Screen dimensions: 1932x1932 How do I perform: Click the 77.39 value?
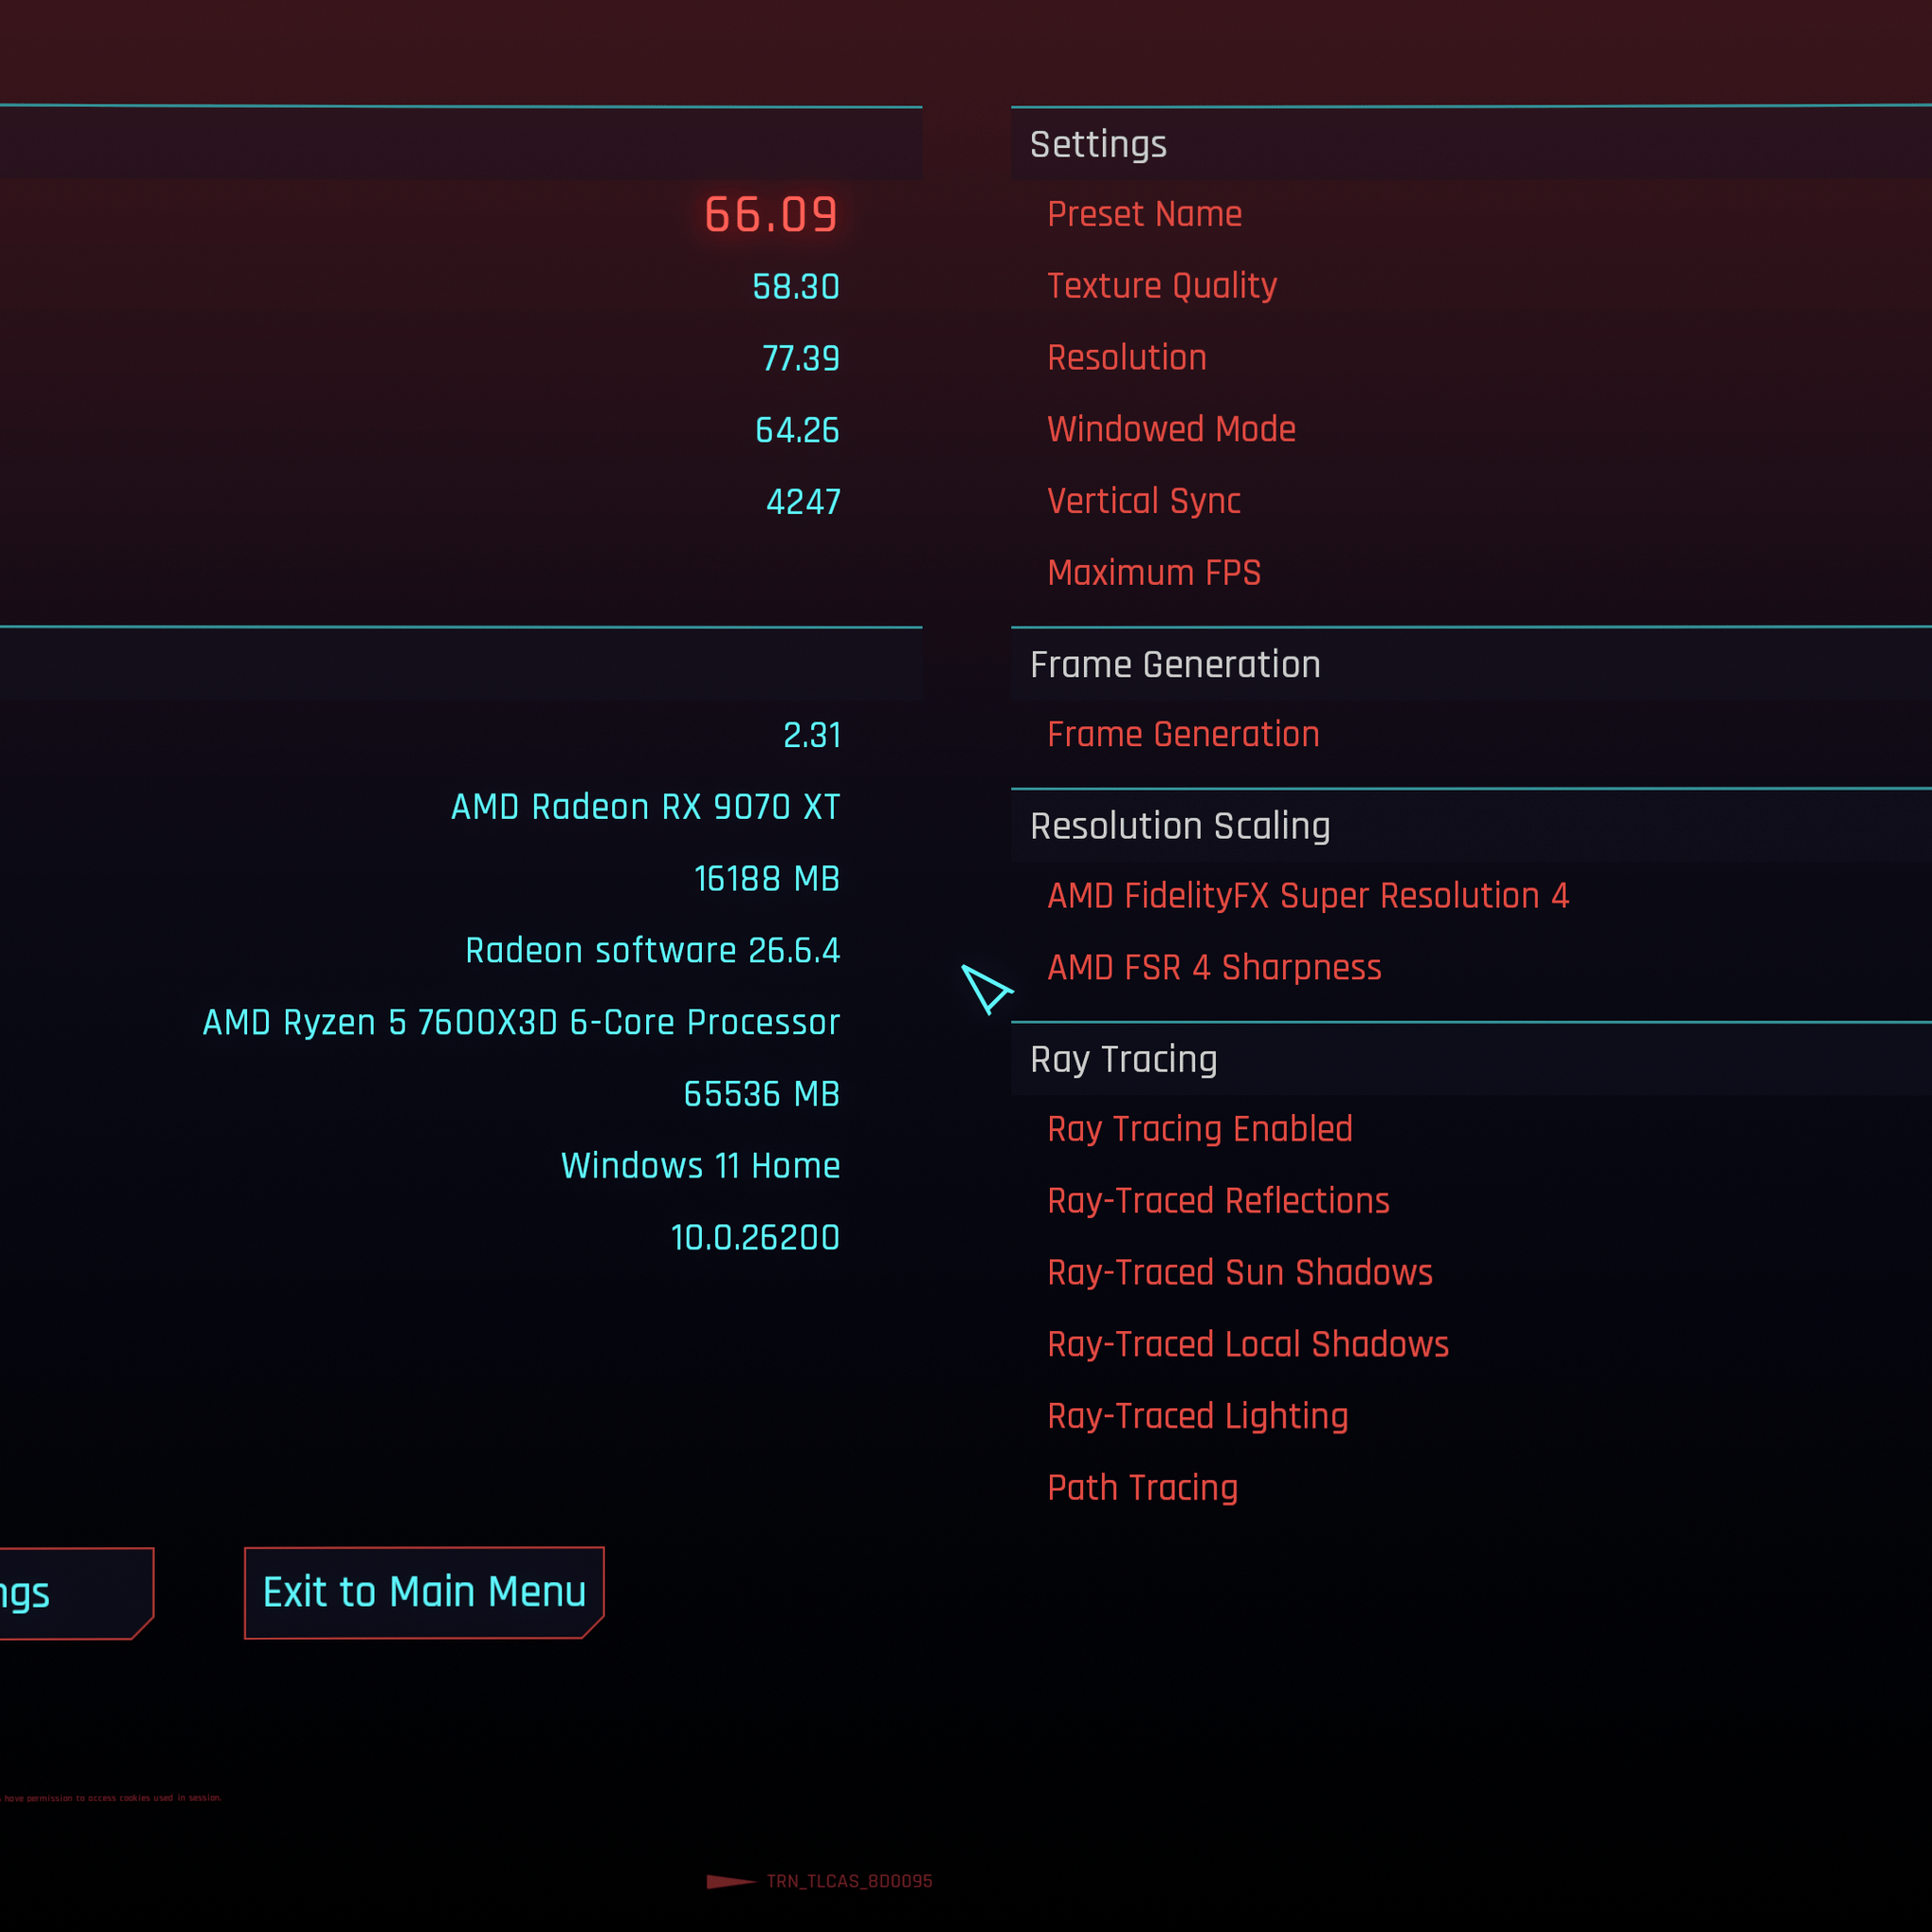[x=801, y=359]
